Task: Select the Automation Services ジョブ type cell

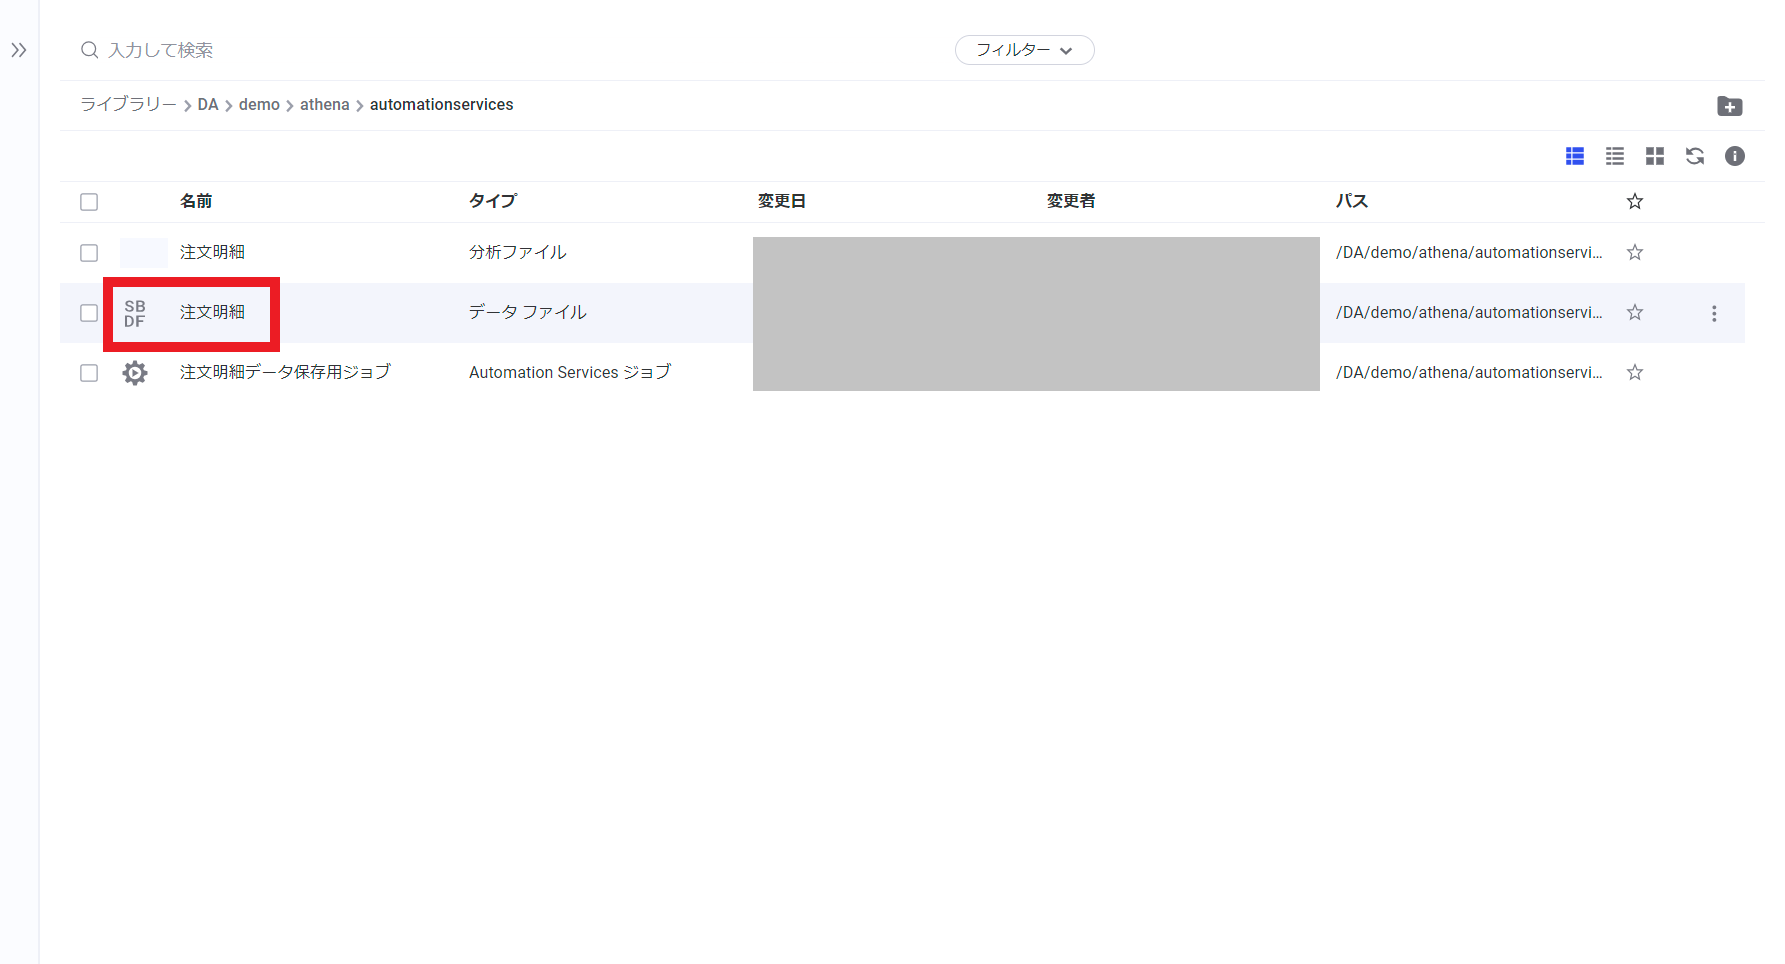Action: coord(570,372)
